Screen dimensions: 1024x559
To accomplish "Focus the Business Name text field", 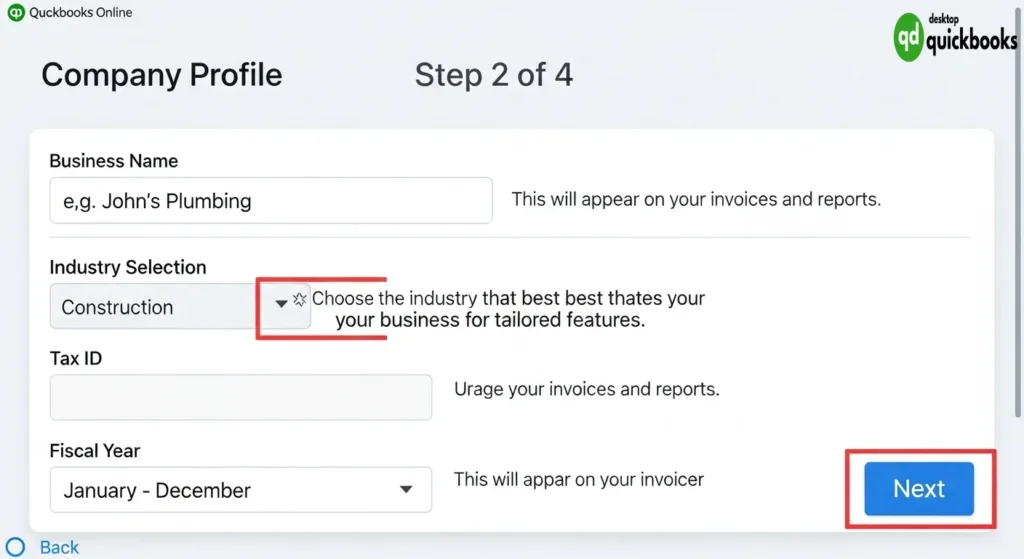I will coord(270,201).
